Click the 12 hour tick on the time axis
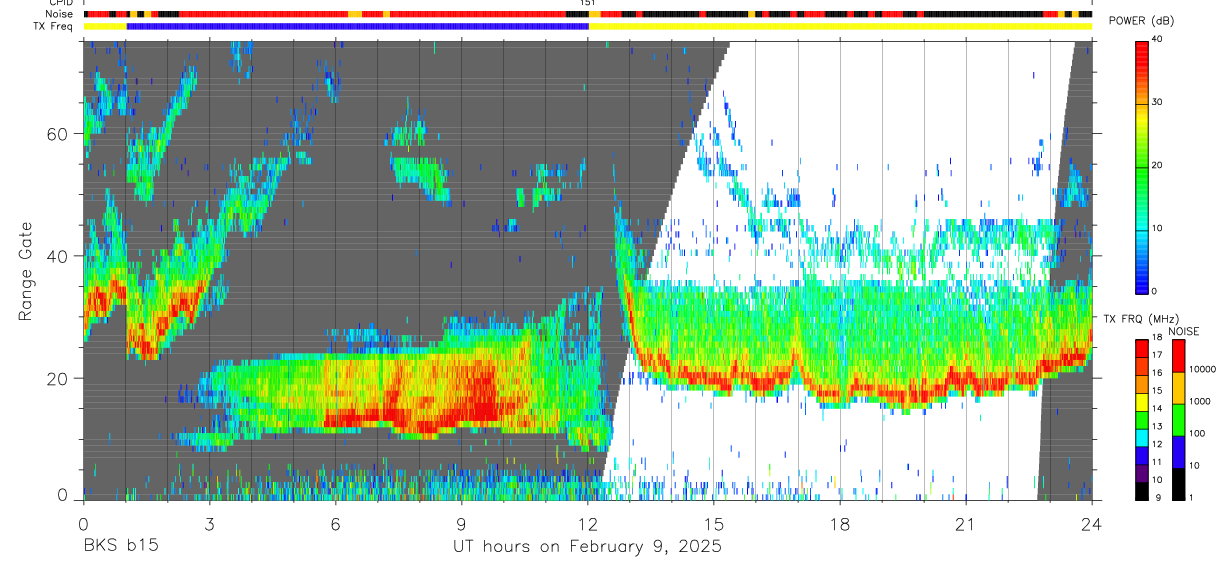Viewport: 1228px width, 567px height. [587, 524]
